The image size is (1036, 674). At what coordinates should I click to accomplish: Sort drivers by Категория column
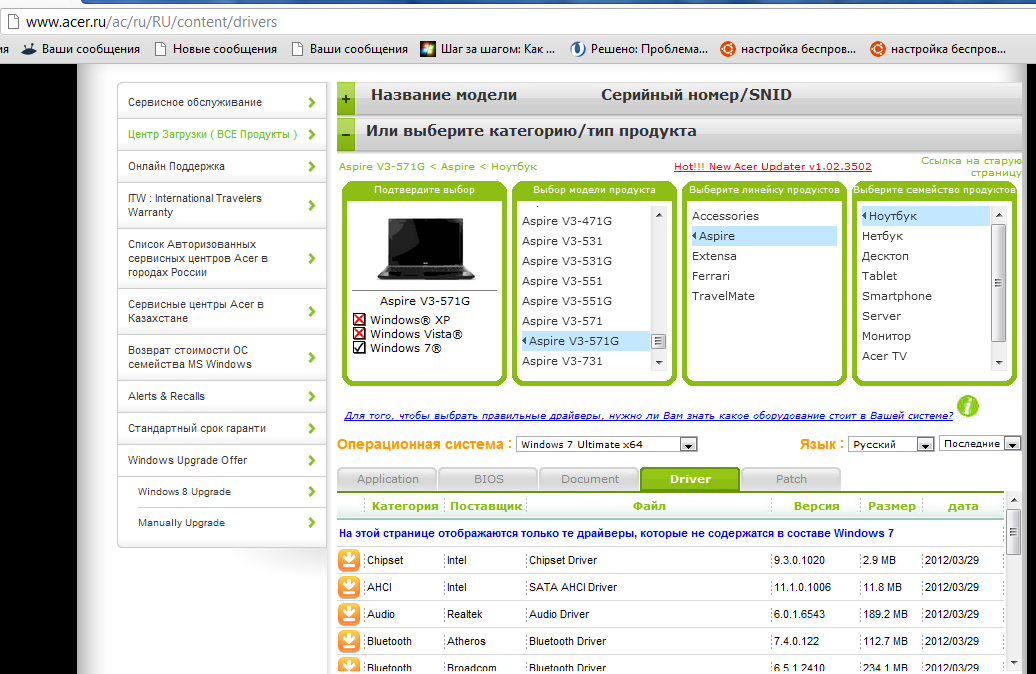405,506
